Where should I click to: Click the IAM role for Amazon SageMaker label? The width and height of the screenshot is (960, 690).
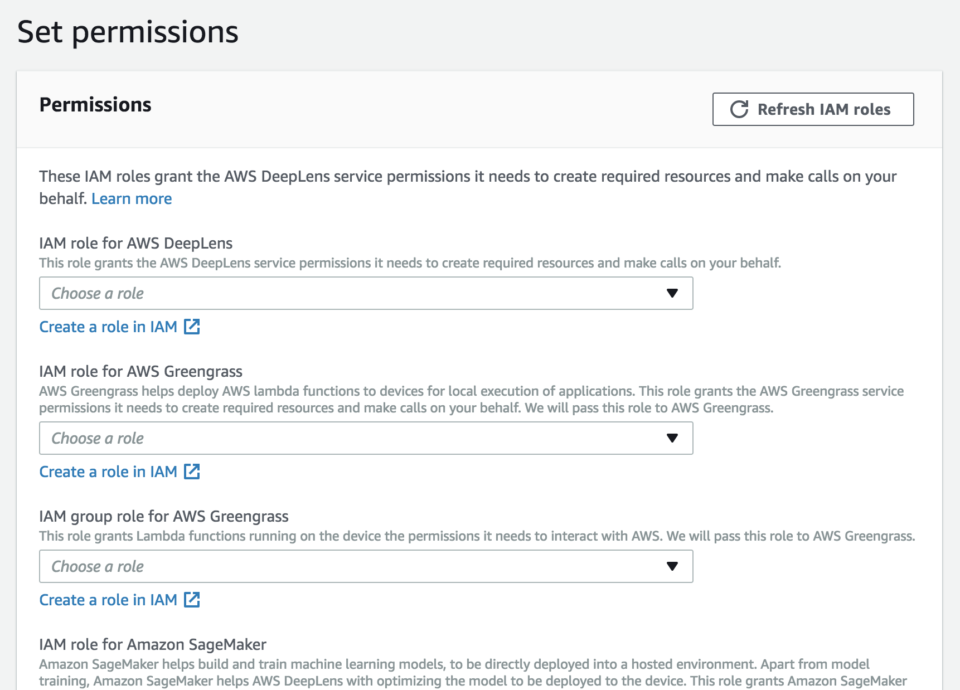(x=153, y=644)
